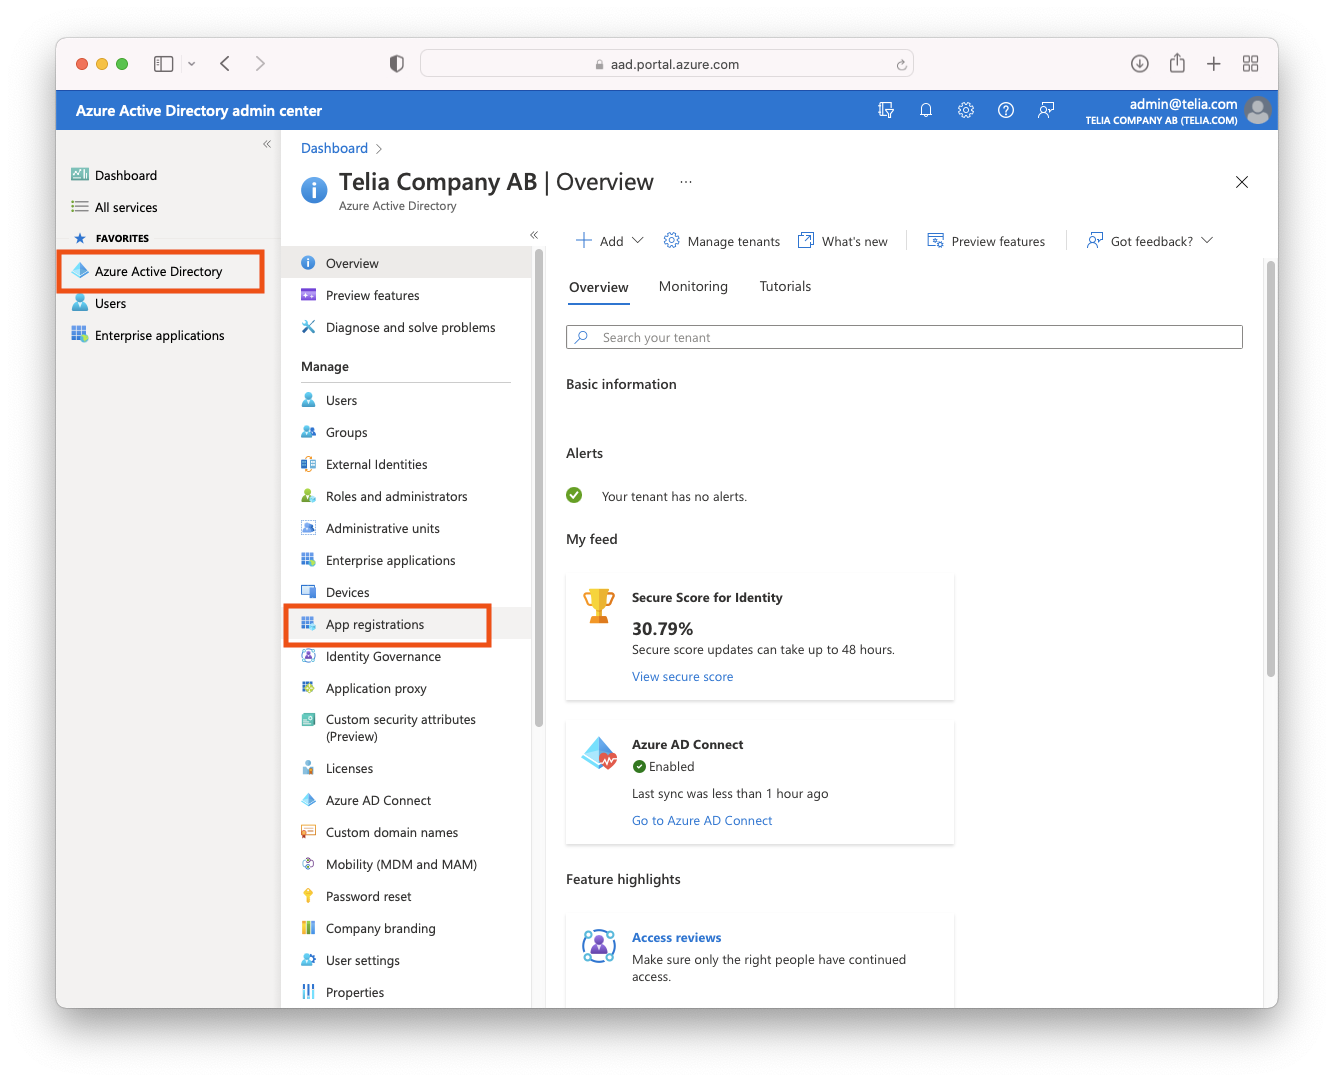Click the Enterprise applications favorites icon
This screenshot has width=1334, height=1082.
point(80,335)
